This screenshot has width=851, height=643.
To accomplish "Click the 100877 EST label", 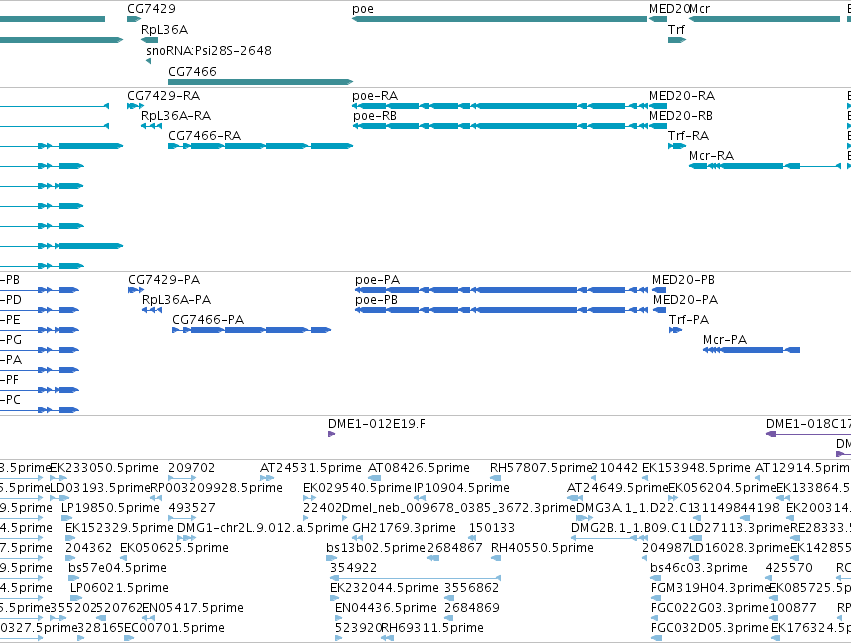I will [x=793, y=608].
